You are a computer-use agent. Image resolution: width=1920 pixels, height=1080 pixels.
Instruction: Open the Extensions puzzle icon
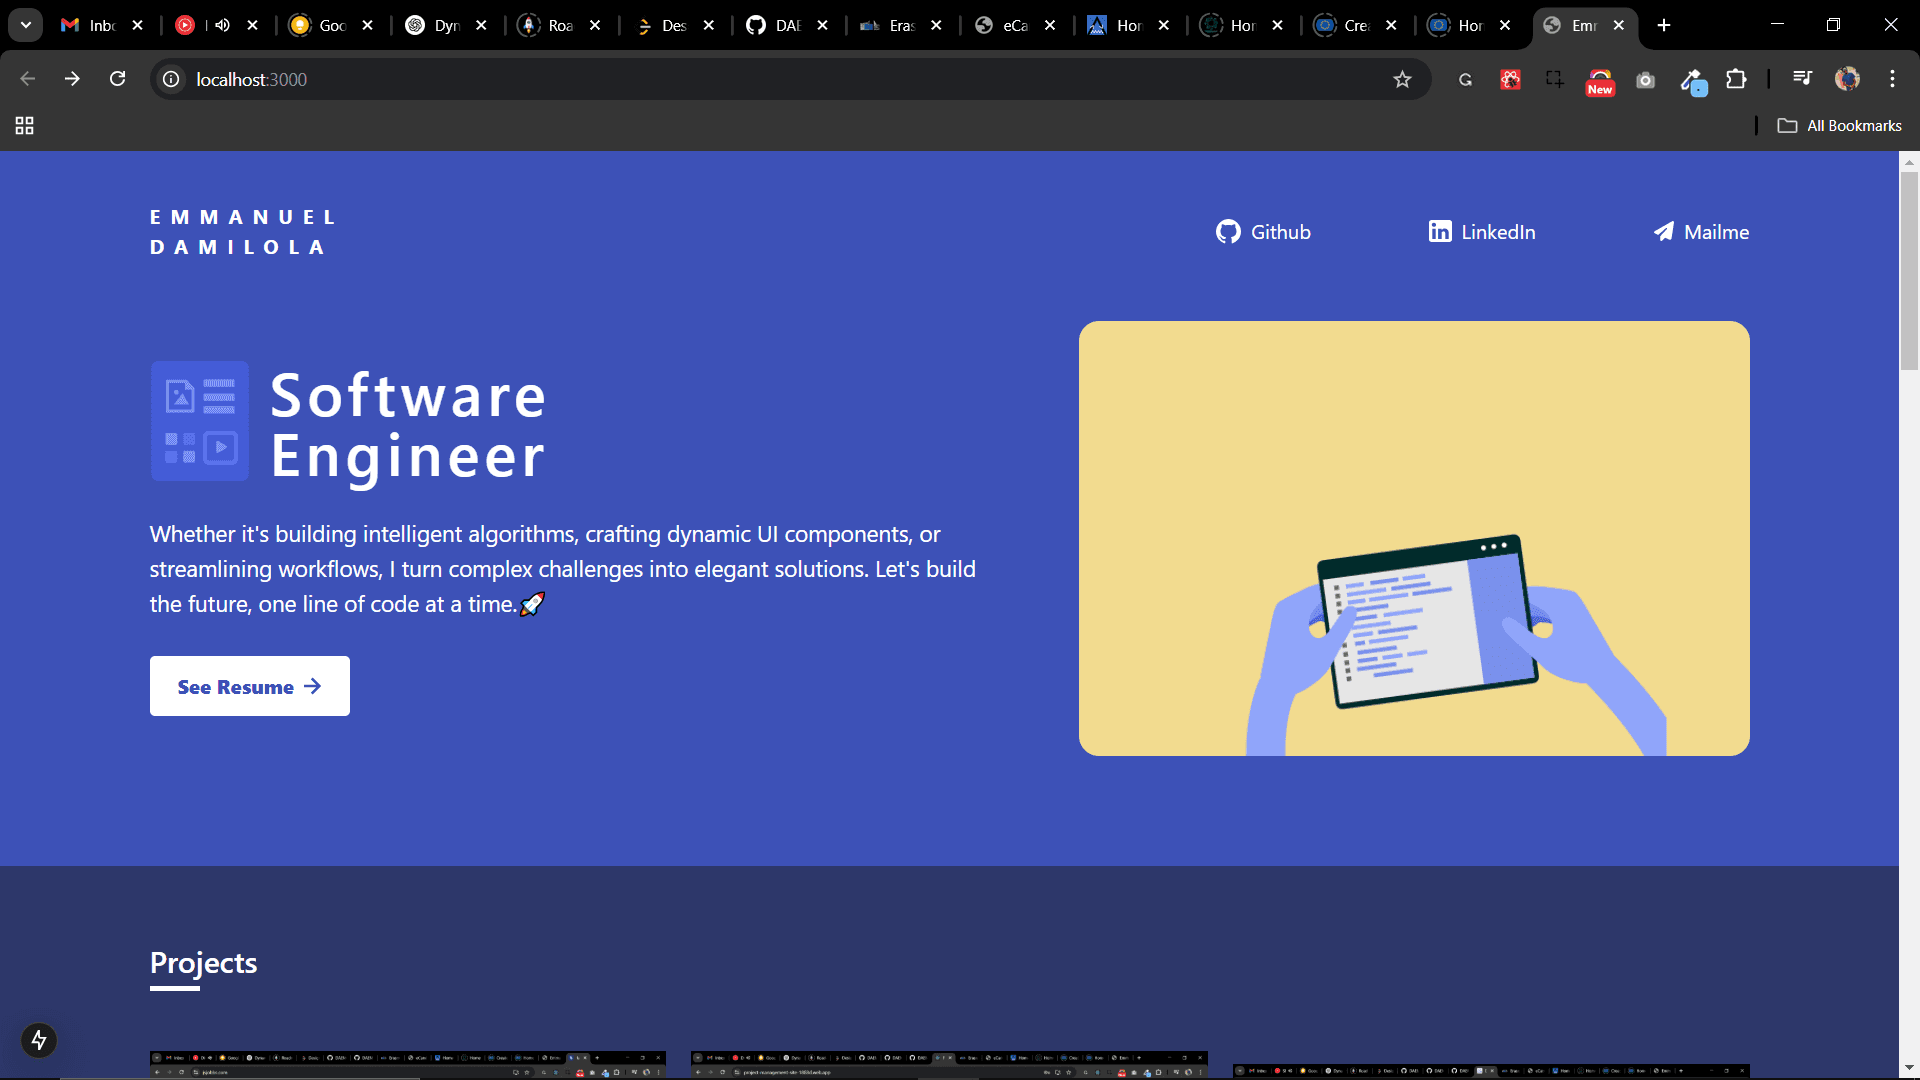pyautogui.click(x=1737, y=79)
